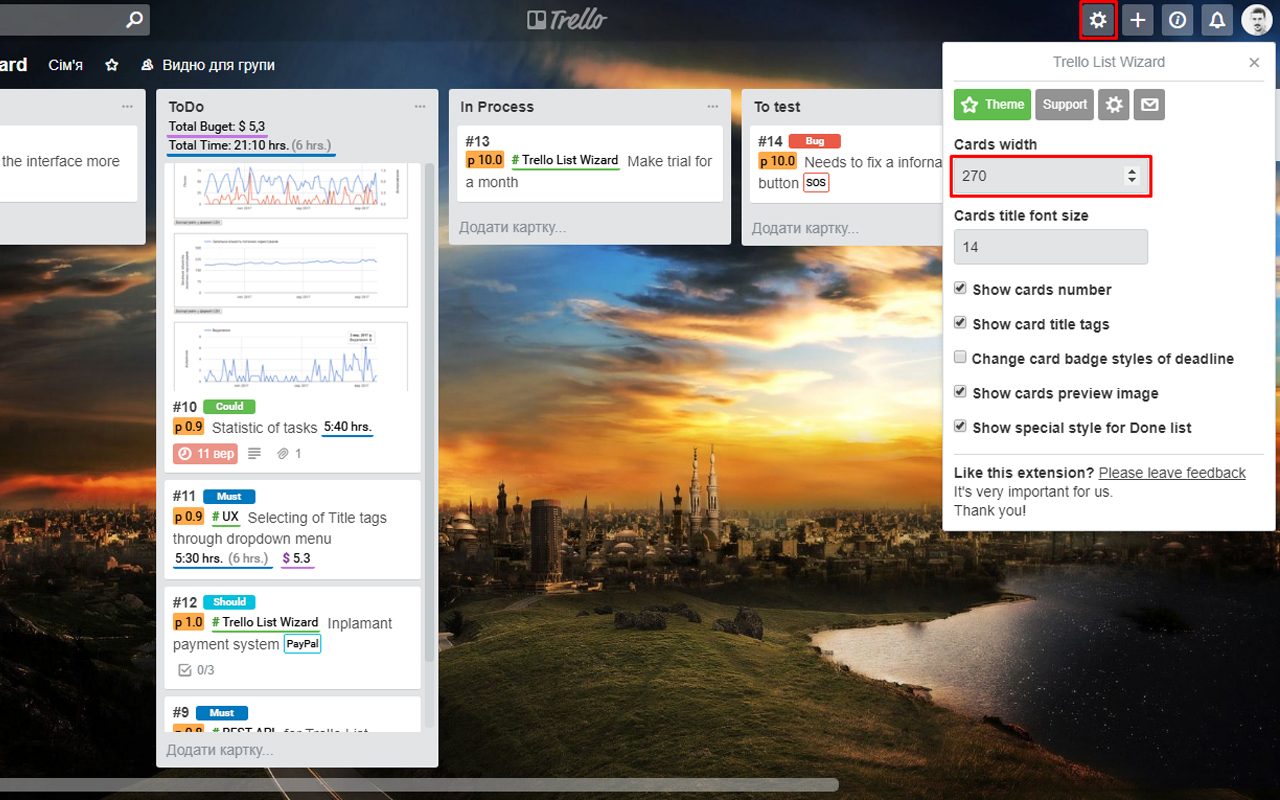
Task: Star the board
Action: click(112, 65)
